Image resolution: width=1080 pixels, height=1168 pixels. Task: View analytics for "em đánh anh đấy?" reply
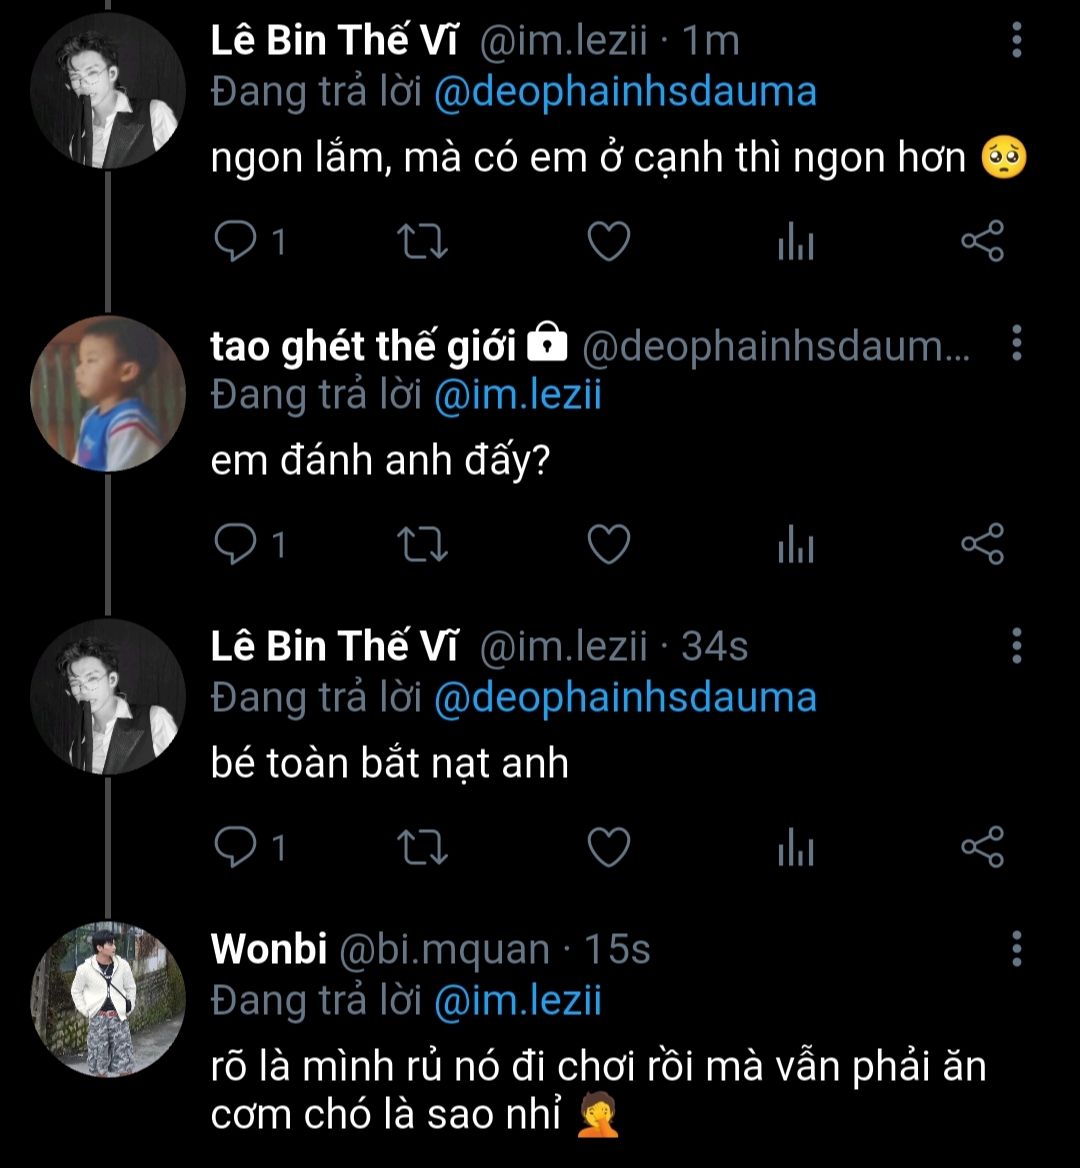[796, 545]
